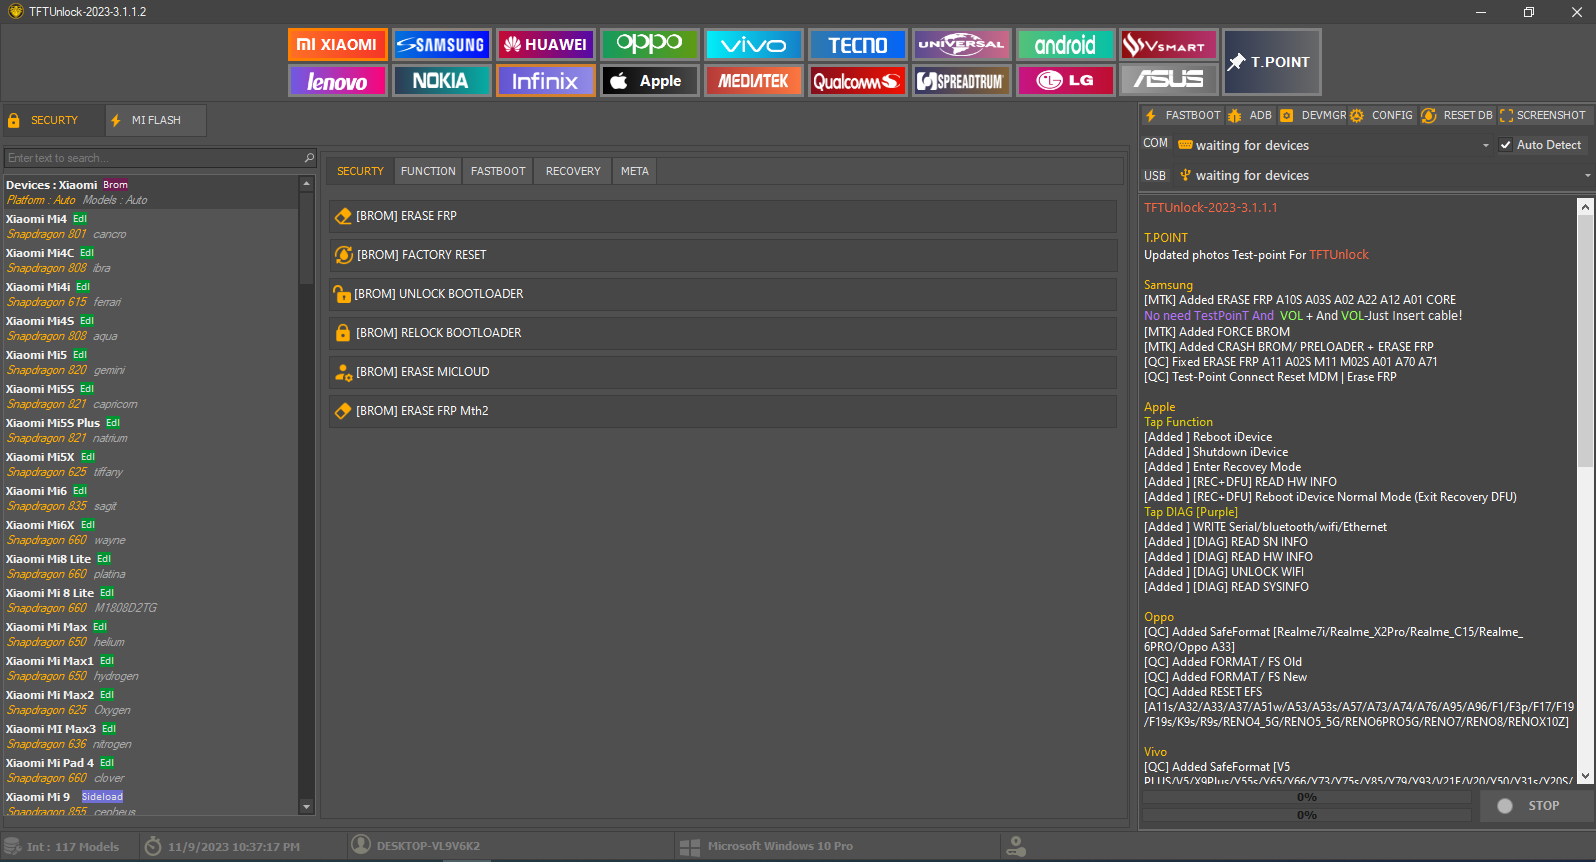
Task: Select Xiaomi Mi 9 Sideload device
Action: 150,802
